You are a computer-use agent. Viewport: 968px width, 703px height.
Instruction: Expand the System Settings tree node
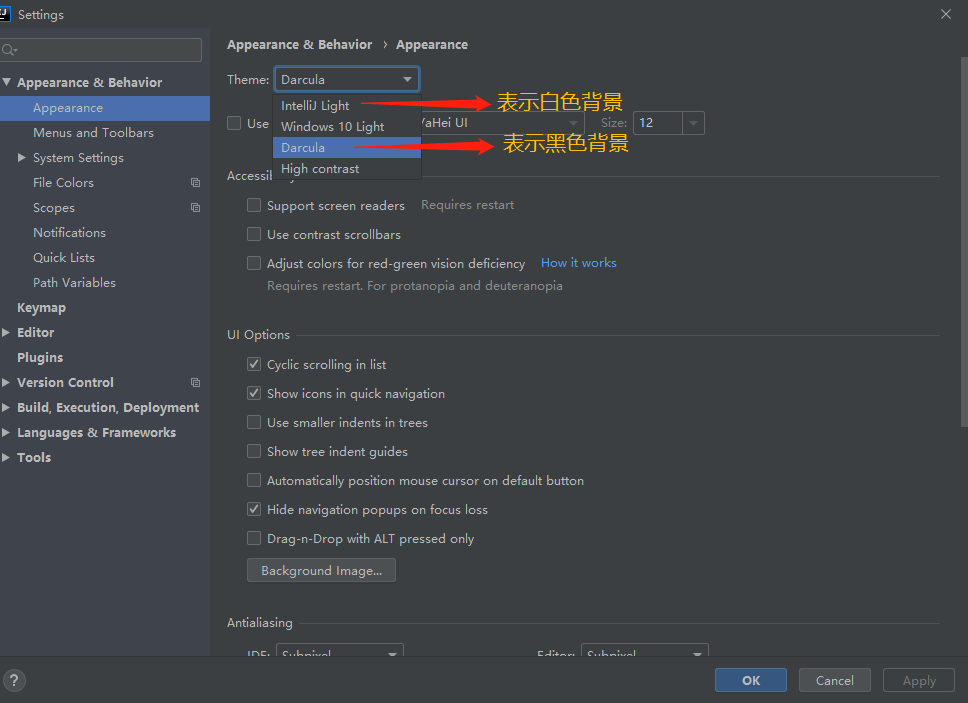(x=22, y=157)
